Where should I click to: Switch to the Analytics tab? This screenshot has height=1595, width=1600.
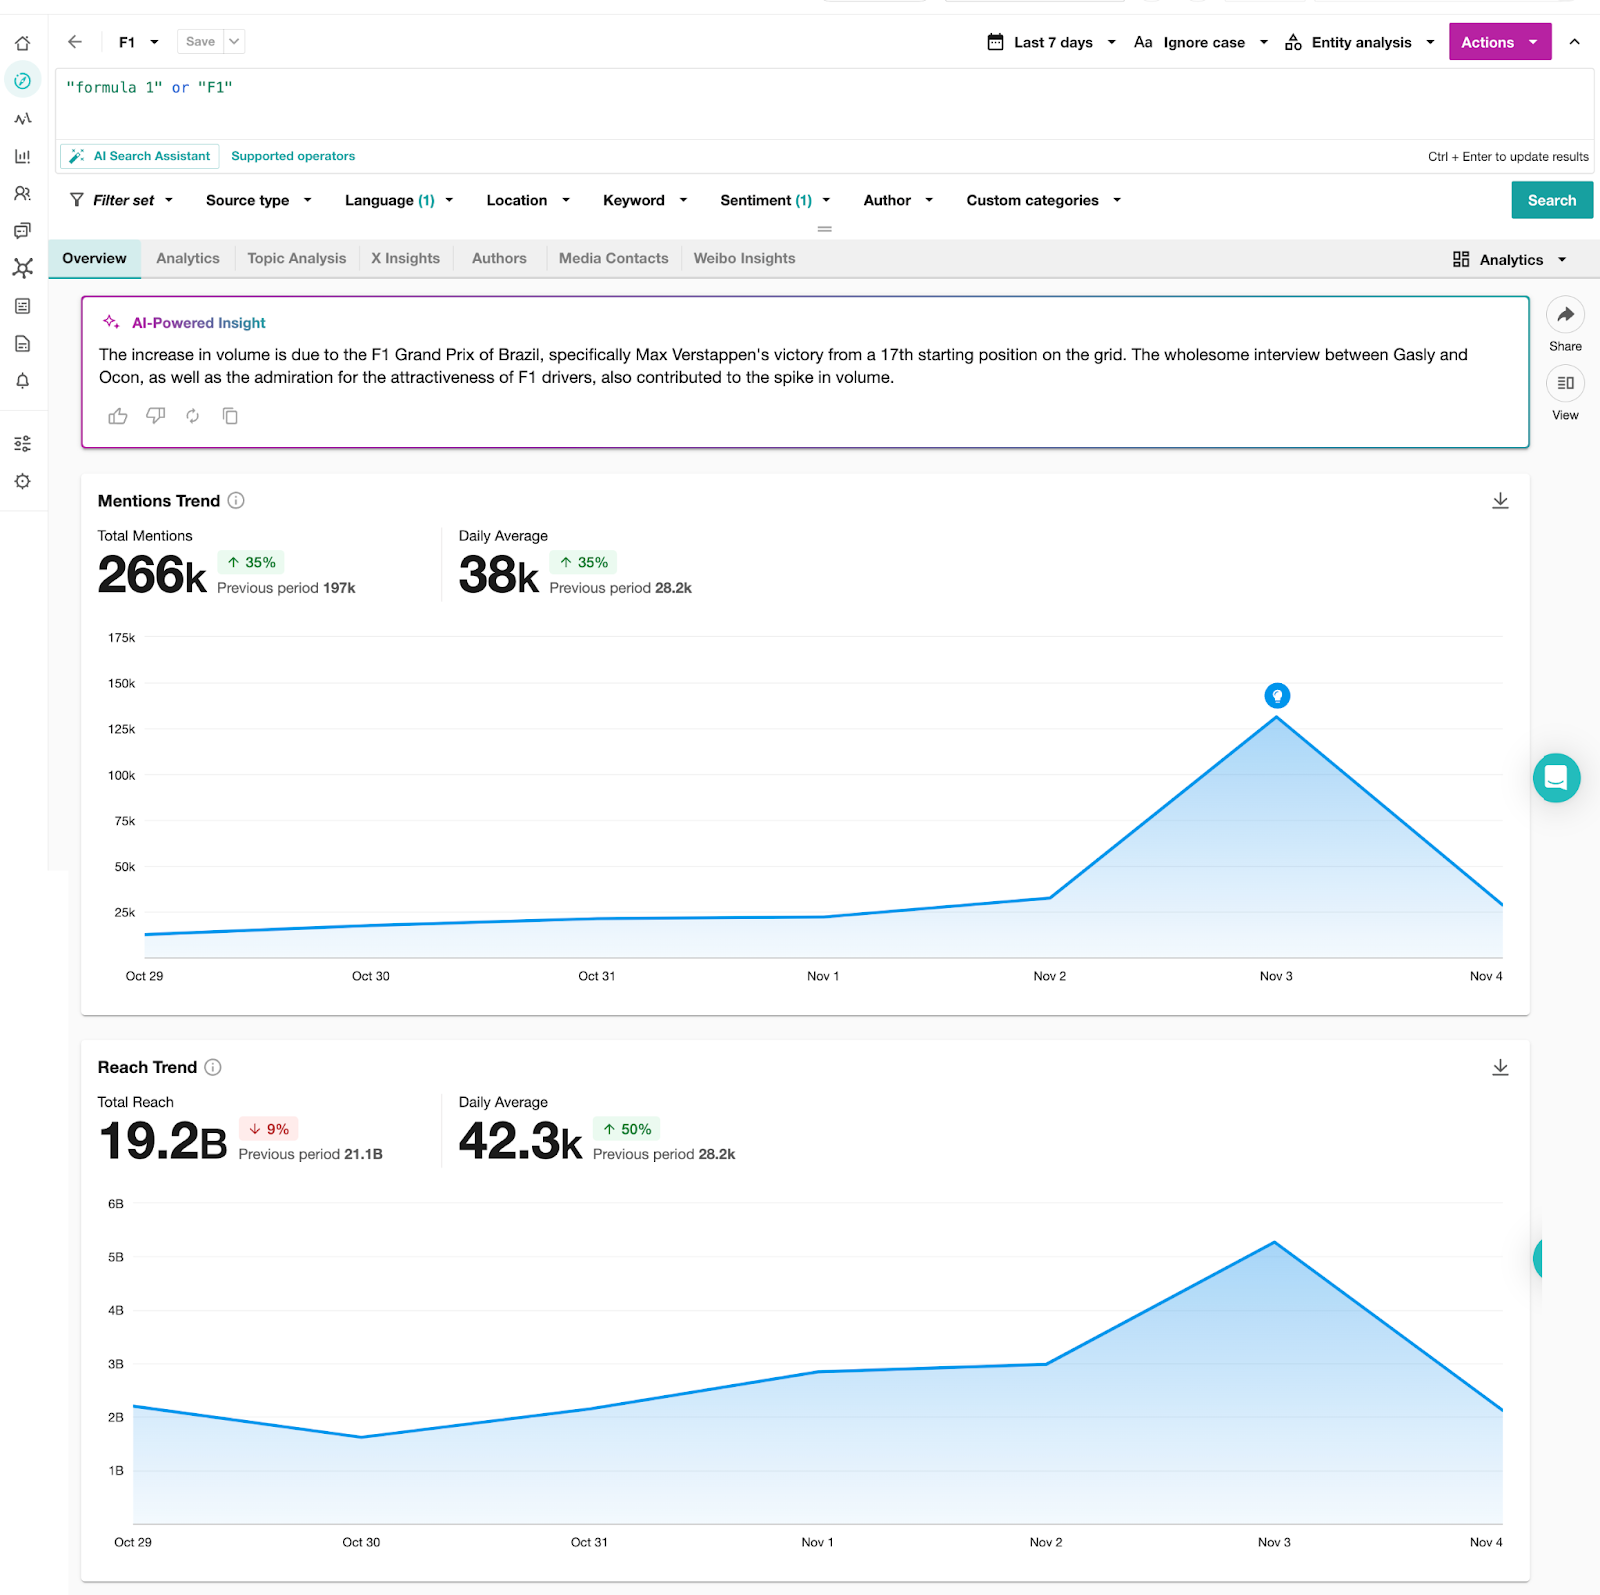click(x=188, y=258)
